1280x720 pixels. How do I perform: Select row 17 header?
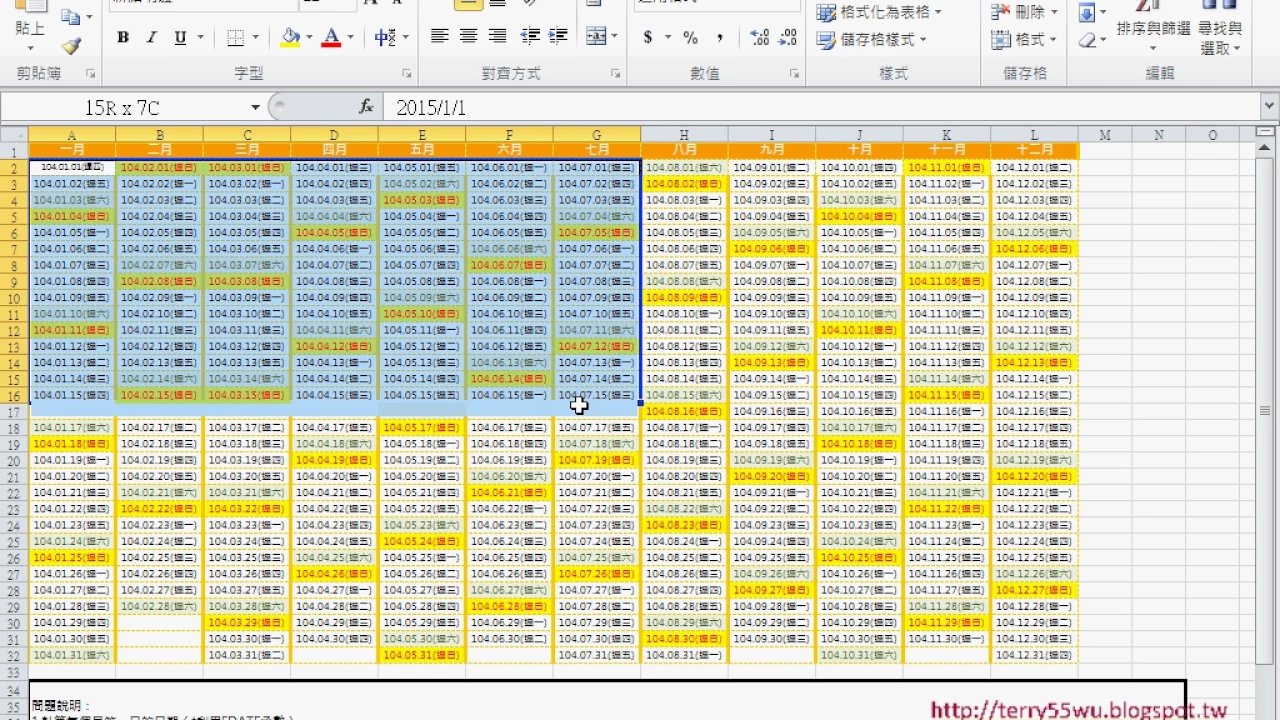(14, 412)
